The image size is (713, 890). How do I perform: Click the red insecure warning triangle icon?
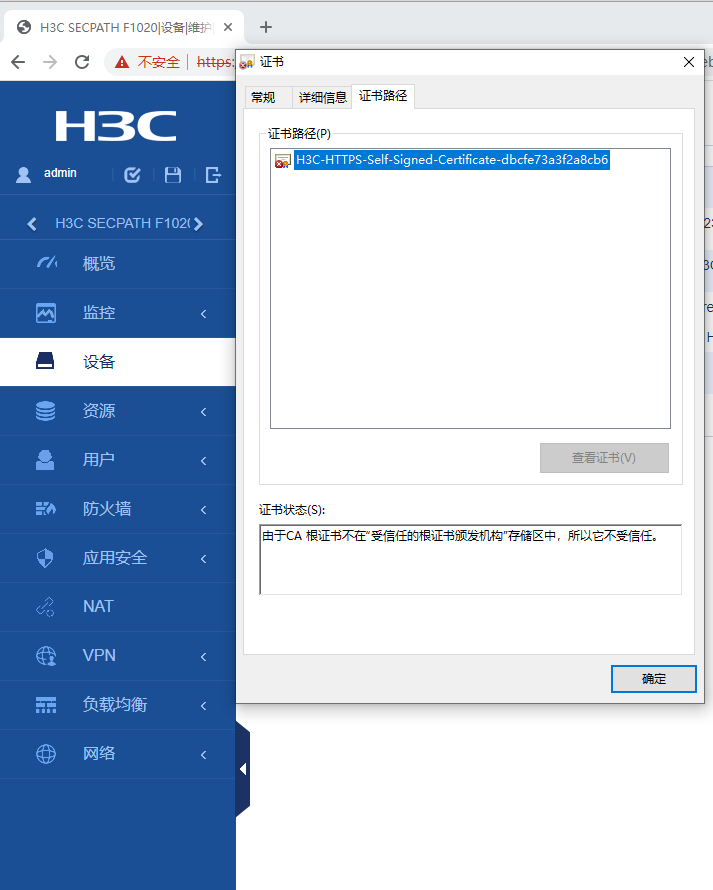point(122,62)
